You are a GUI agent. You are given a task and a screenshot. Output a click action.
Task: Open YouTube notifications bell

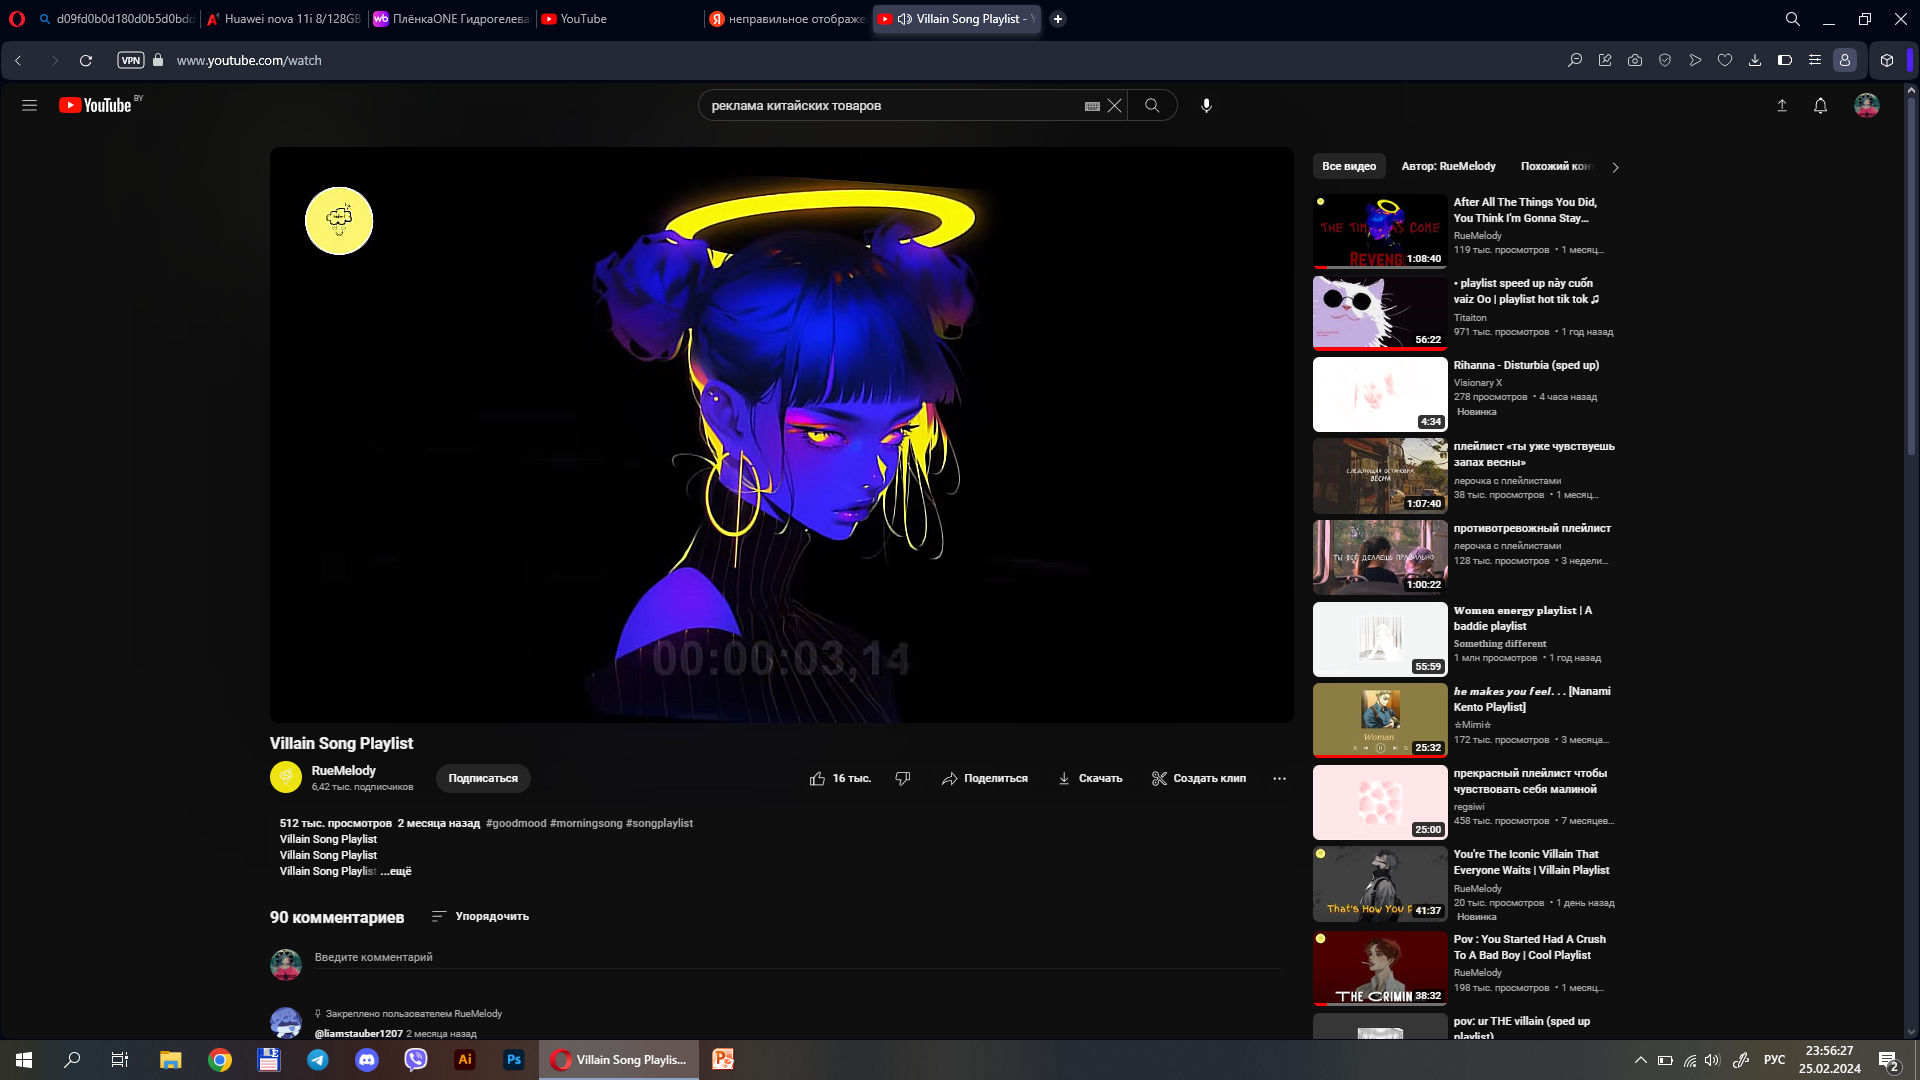click(1820, 105)
